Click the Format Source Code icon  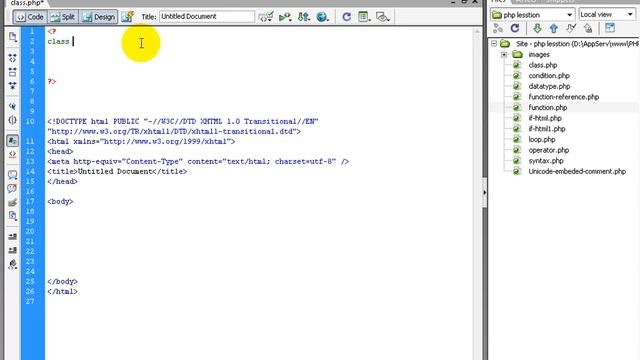point(13,264)
